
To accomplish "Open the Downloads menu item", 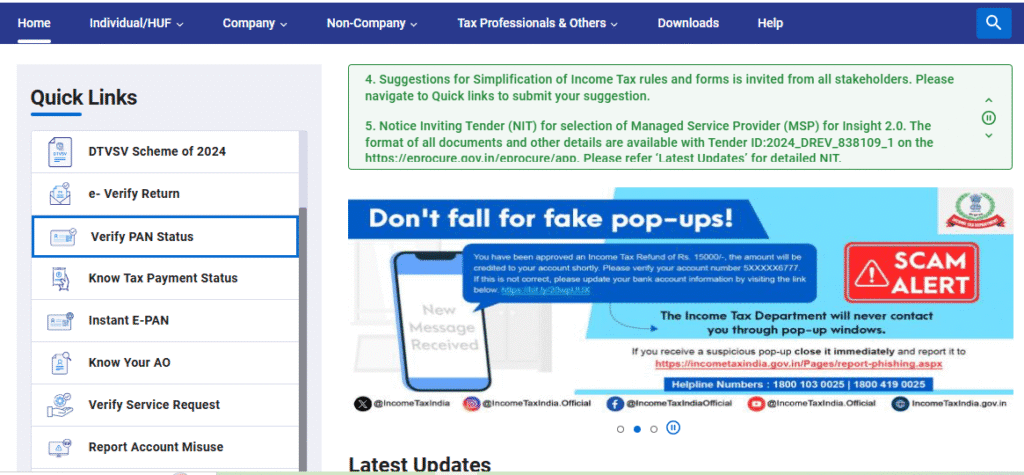I will [x=688, y=23].
